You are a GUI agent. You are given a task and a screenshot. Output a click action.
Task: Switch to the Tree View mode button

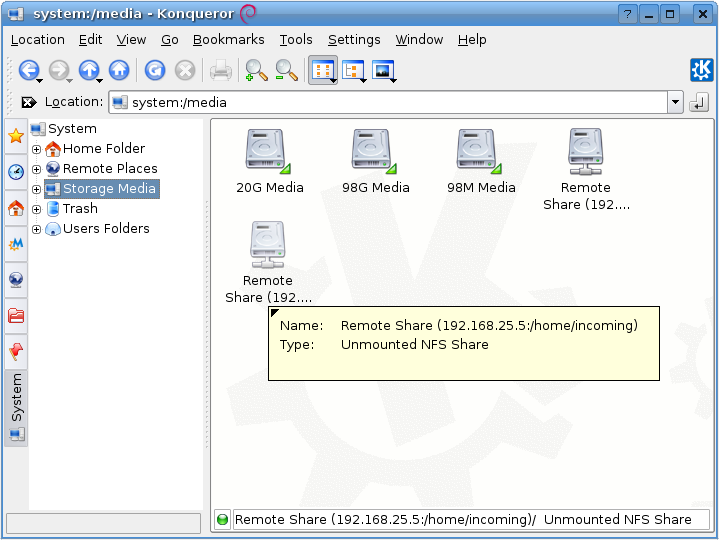352,70
